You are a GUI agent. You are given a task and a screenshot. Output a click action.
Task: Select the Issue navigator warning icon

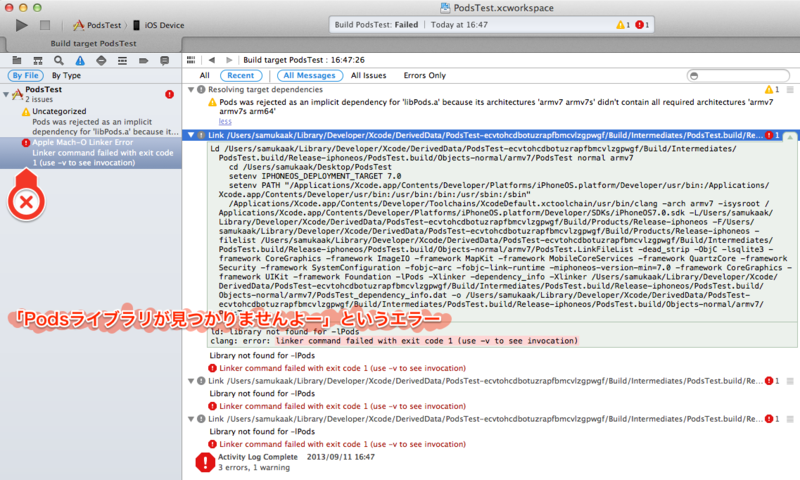80,61
